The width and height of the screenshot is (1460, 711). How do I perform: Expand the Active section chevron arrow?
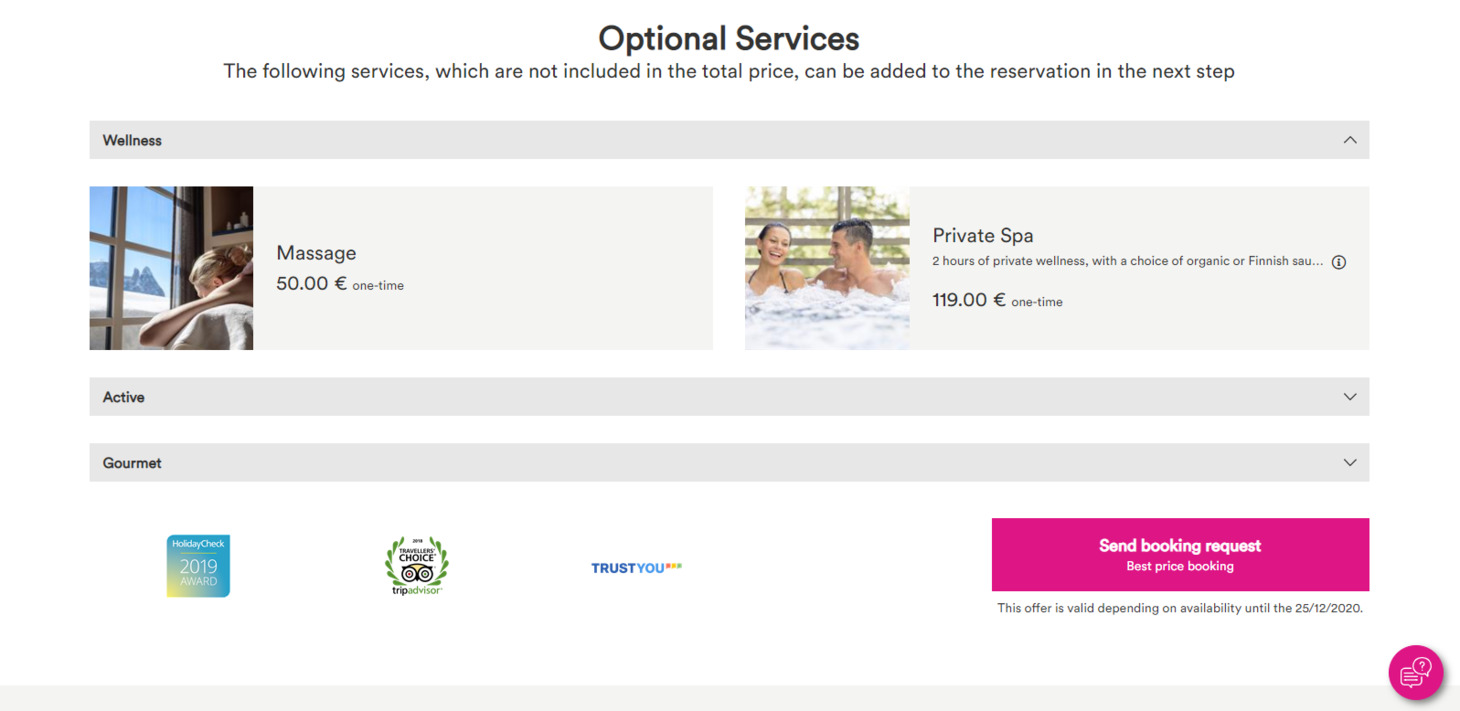click(x=1349, y=397)
